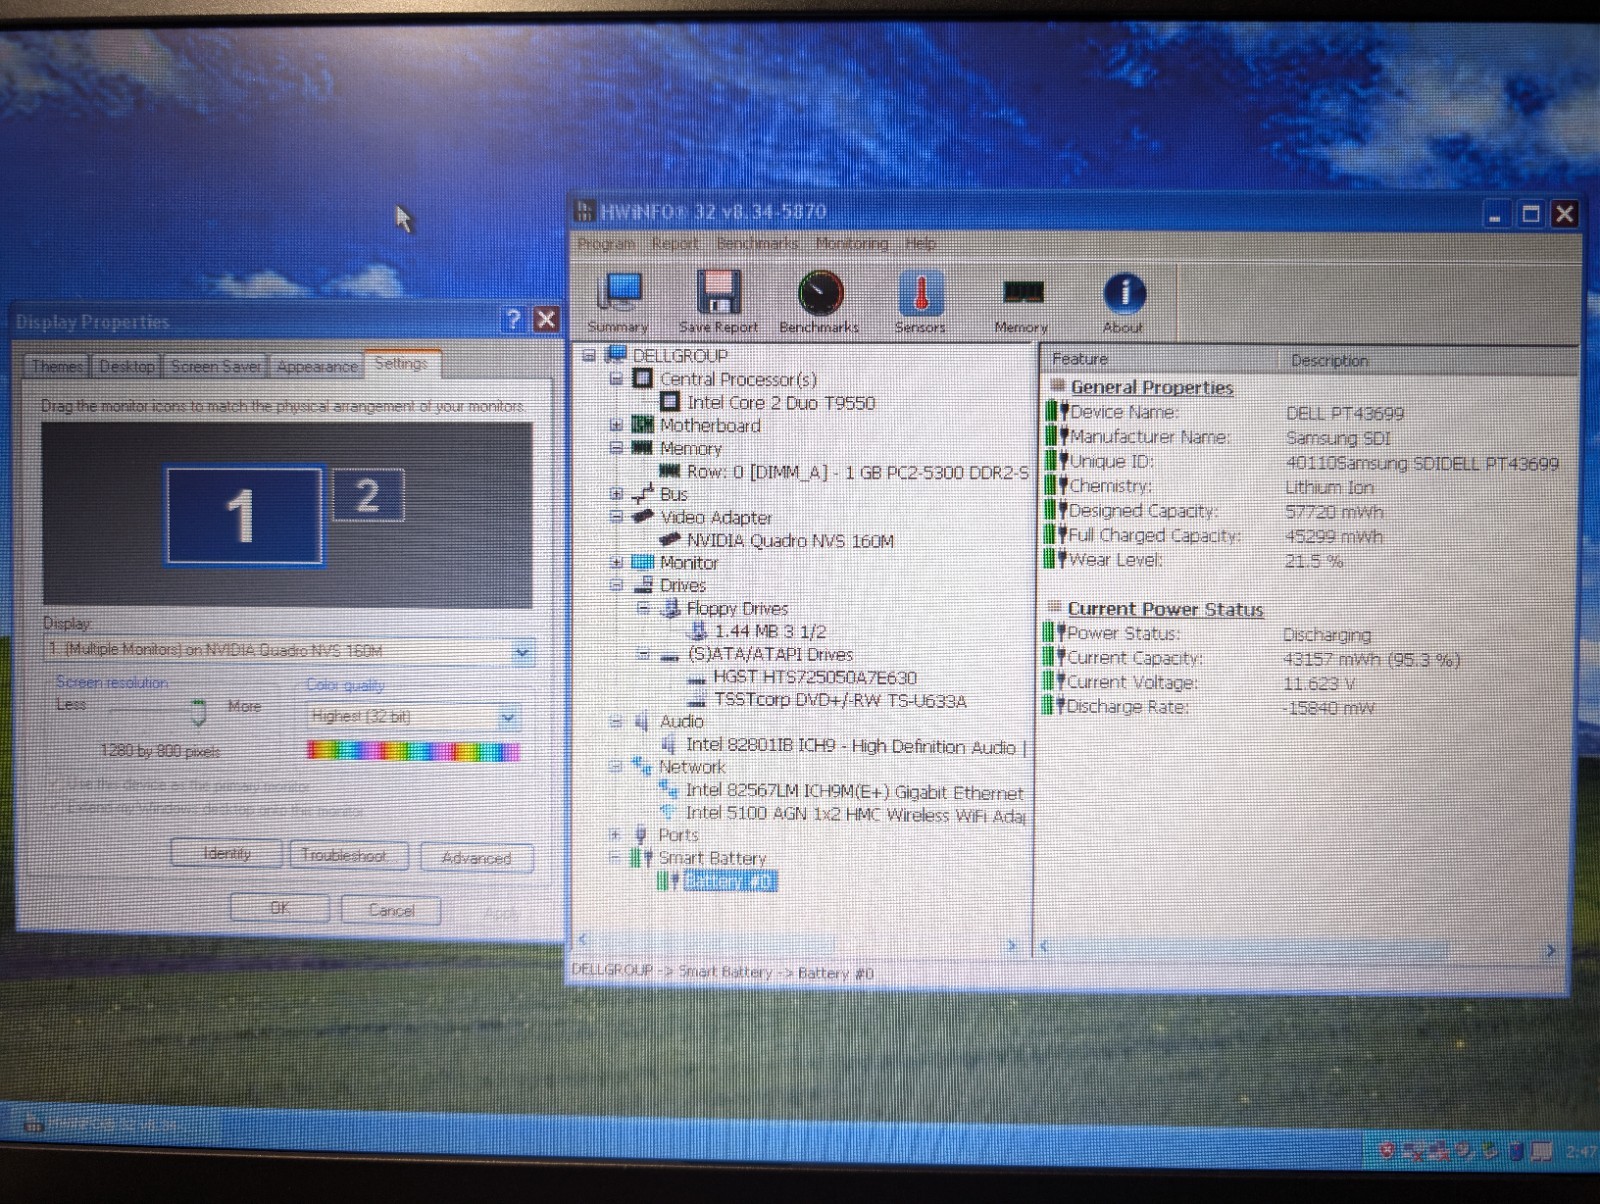Viewport: 1600px width, 1204px height.
Task: Select TSSTcorp DVD+/-RW TS-U633A entry
Action: 840,700
